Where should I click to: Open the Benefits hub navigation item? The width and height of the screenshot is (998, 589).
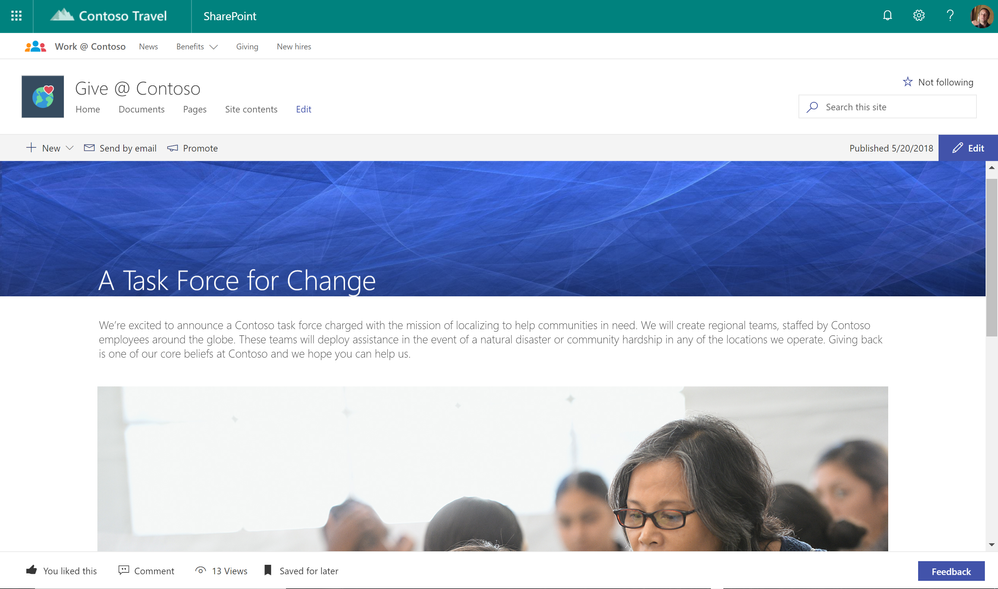click(190, 46)
